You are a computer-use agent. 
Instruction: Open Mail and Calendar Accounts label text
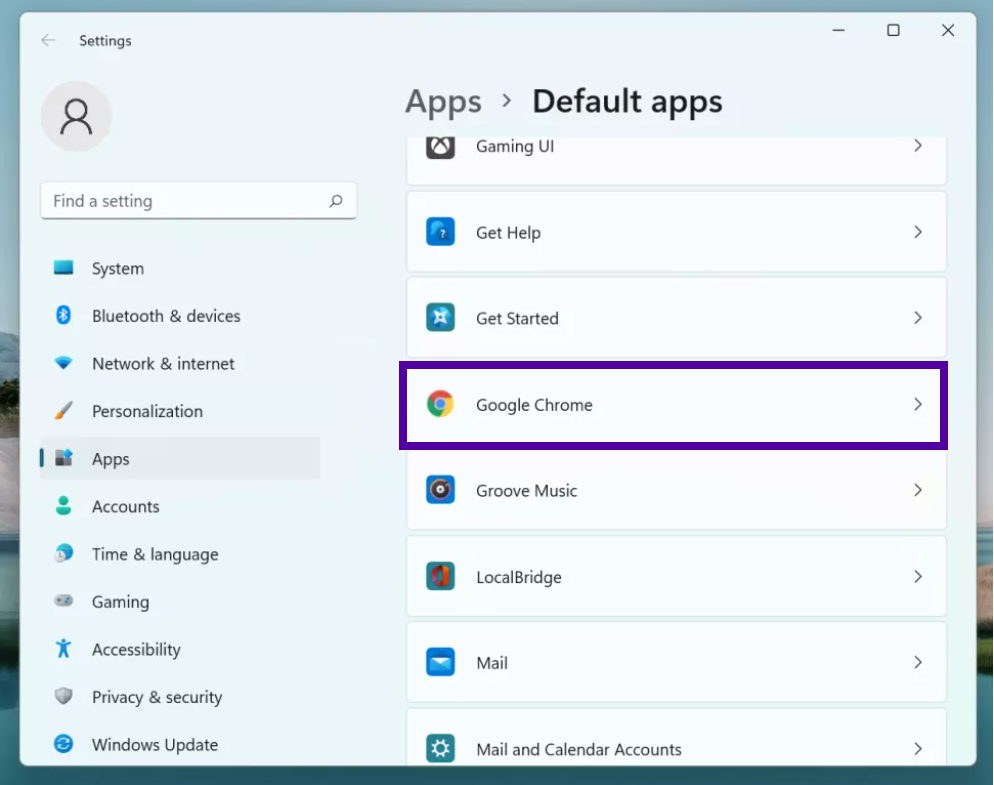pos(578,749)
